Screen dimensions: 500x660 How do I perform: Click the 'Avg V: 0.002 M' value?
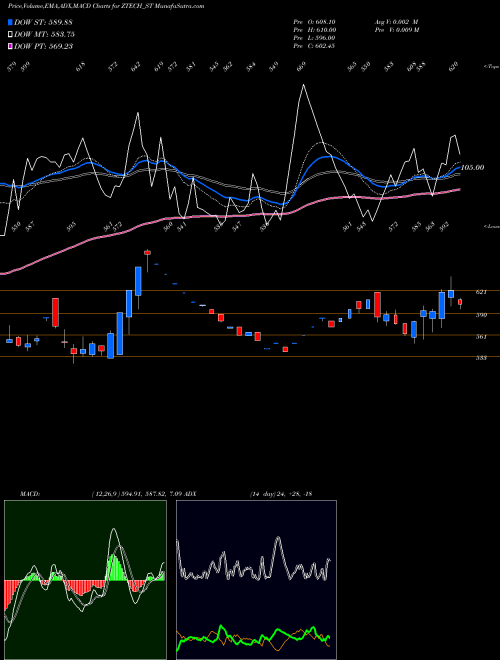click(396, 22)
